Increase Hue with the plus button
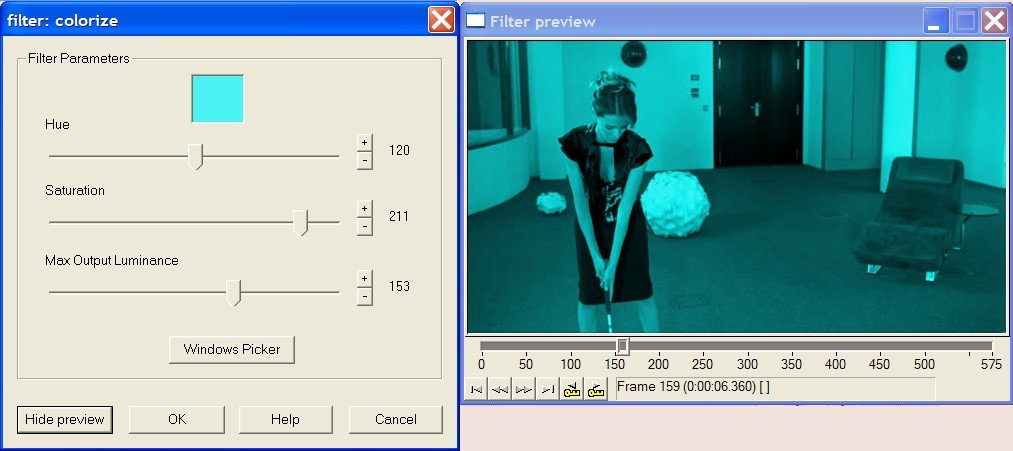This screenshot has height=451, width=1013. point(364,142)
